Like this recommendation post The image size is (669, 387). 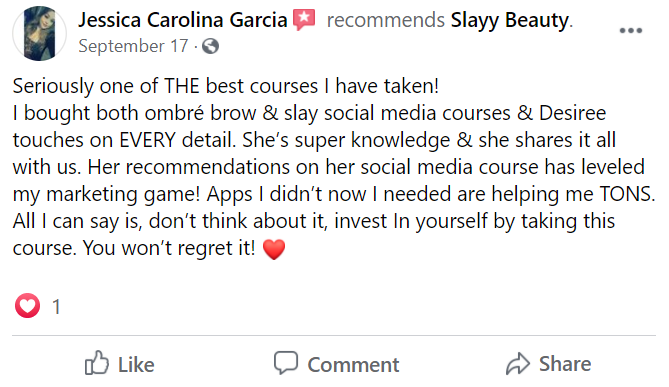point(119,364)
